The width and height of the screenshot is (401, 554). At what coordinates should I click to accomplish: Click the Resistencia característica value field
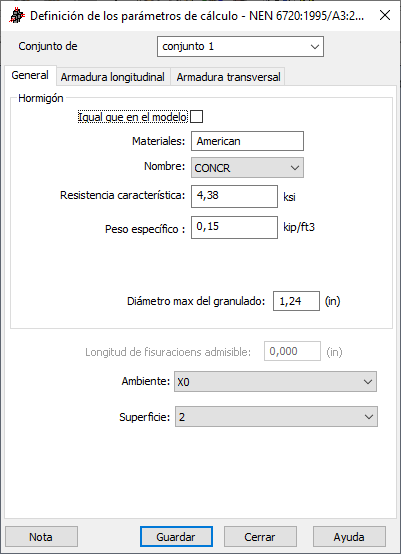pos(234,196)
